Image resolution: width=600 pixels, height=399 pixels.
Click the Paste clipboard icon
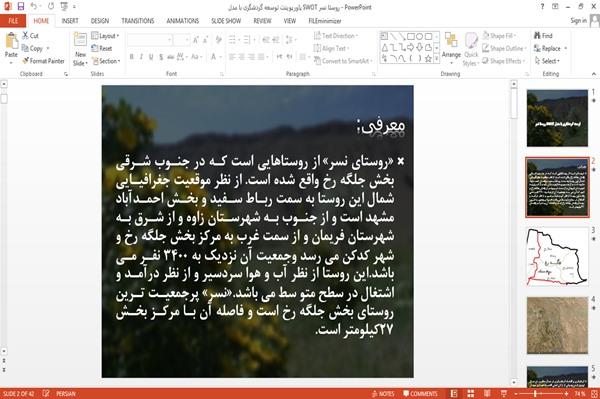(11, 41)
